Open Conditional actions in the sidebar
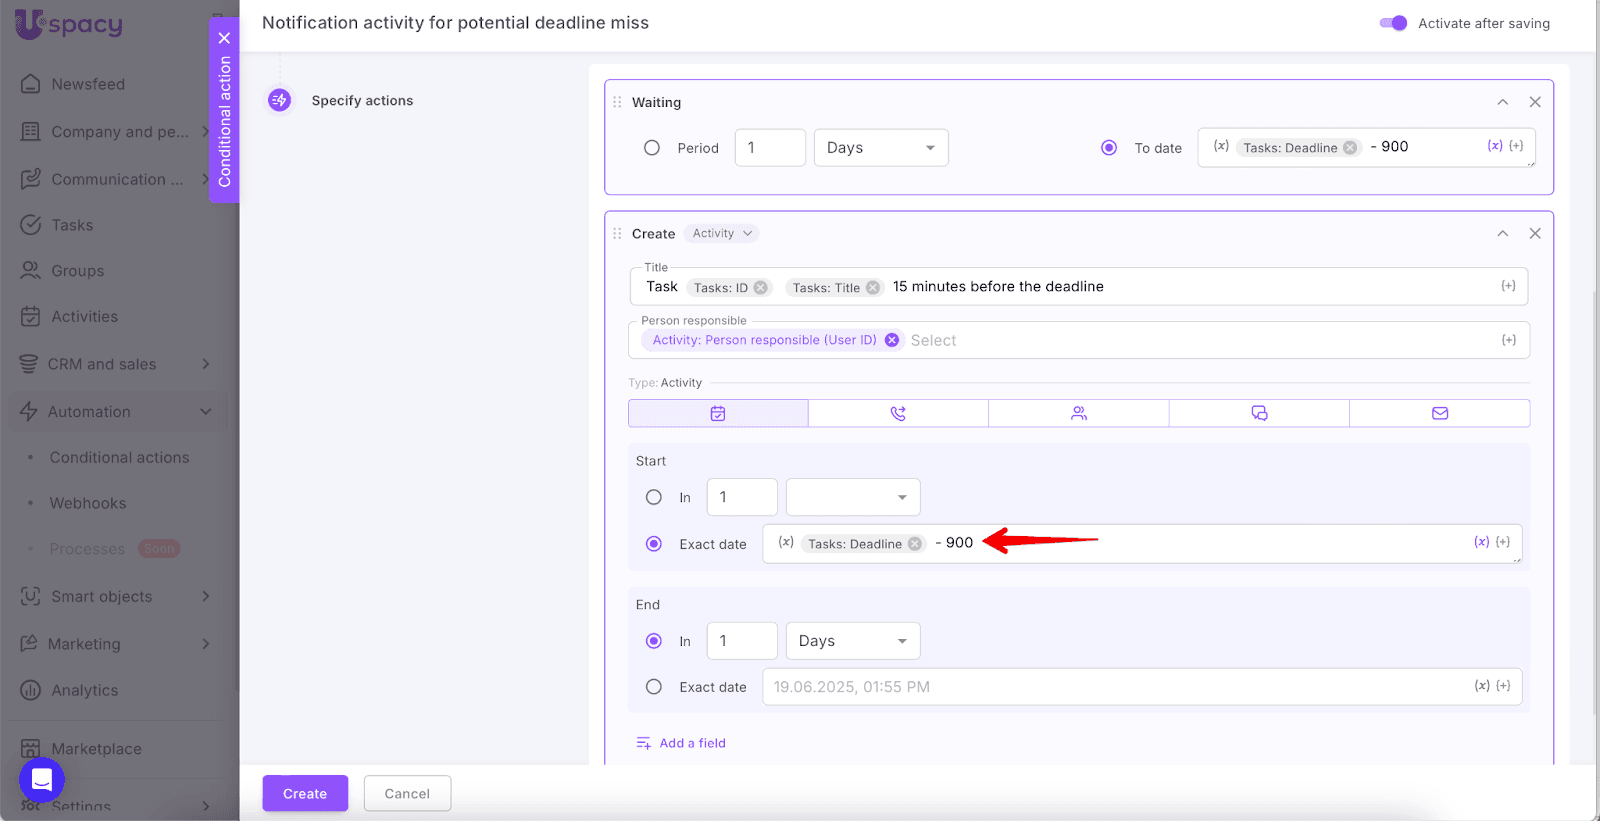1600x821 pixels. (x=119, y=457)
